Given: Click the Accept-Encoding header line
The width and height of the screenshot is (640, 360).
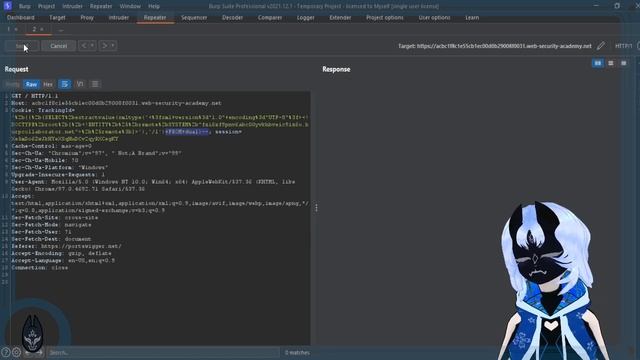Looking at the screenshot, I should tap(62, 253).
